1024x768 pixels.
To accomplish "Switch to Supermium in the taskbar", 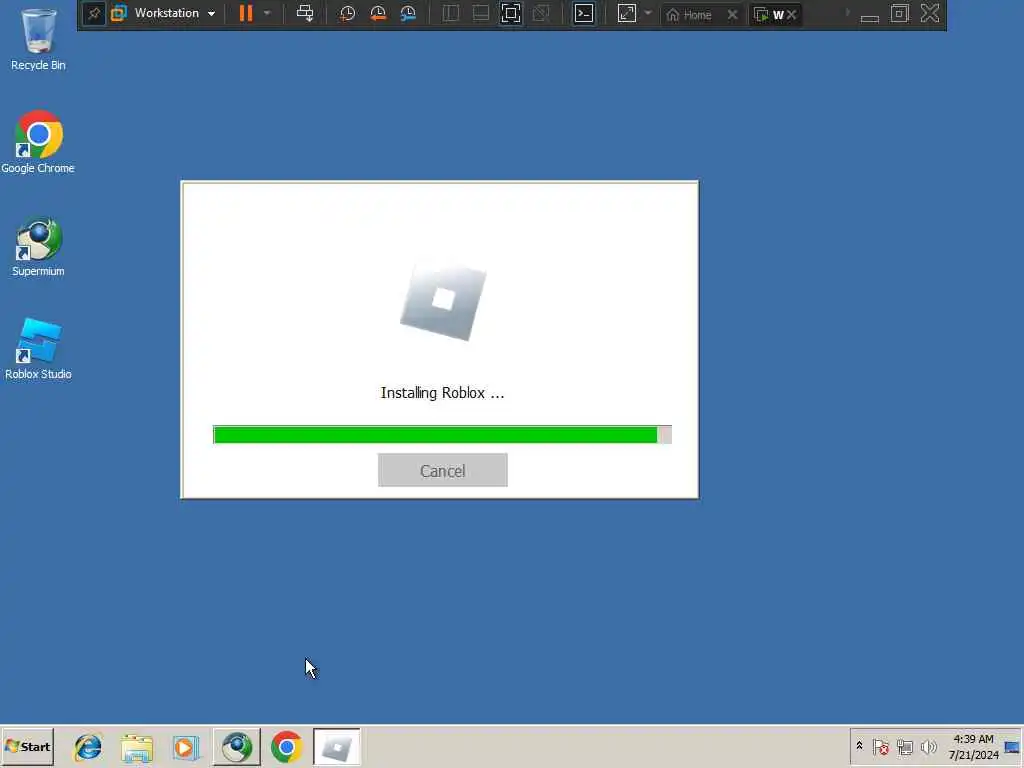I will (236, 746).
